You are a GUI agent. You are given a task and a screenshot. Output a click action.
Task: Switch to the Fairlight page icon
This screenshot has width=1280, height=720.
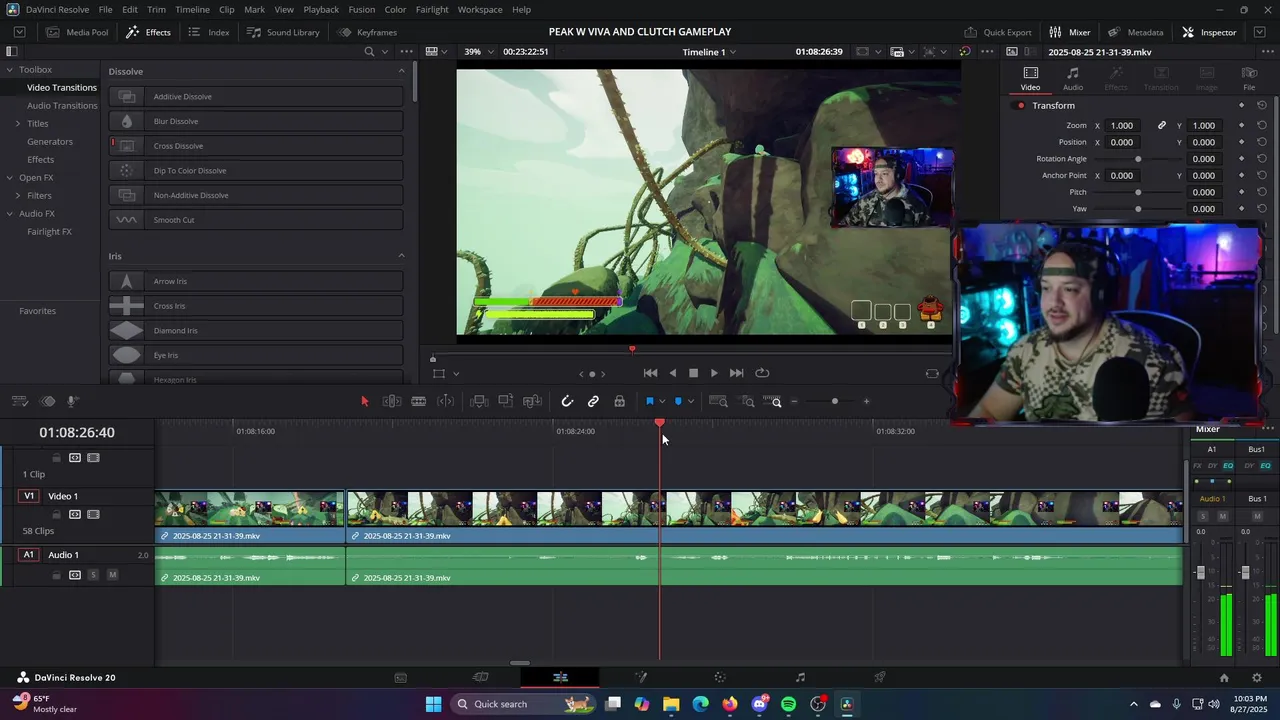point(800,677)
